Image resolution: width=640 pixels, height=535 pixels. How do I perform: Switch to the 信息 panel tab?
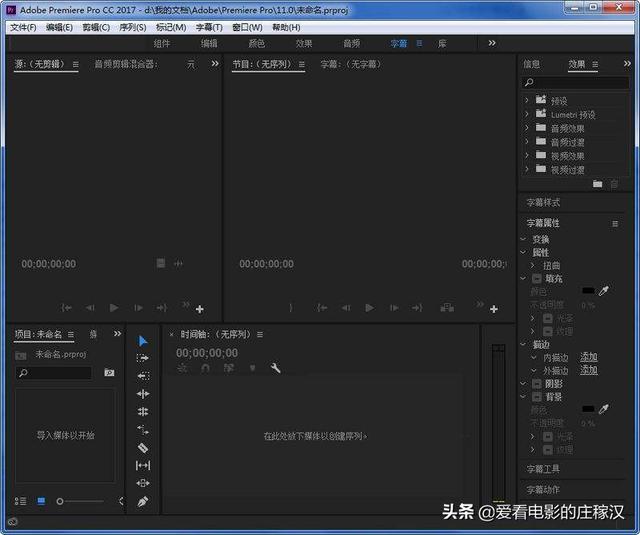(x=531, y=64)
